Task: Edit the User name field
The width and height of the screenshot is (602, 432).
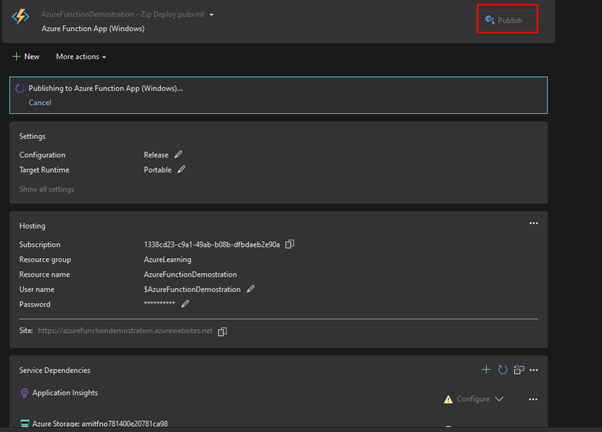Action: (250, 289)
